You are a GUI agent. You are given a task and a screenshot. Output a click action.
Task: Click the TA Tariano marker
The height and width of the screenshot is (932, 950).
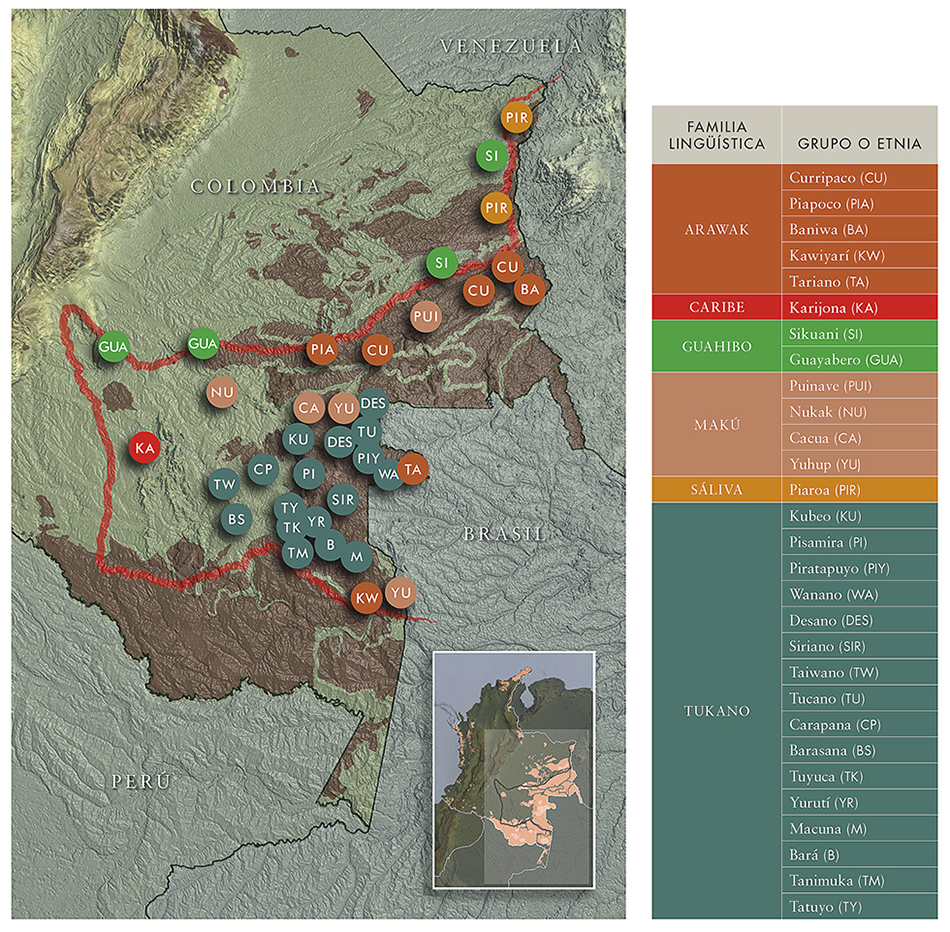point(412,468)
